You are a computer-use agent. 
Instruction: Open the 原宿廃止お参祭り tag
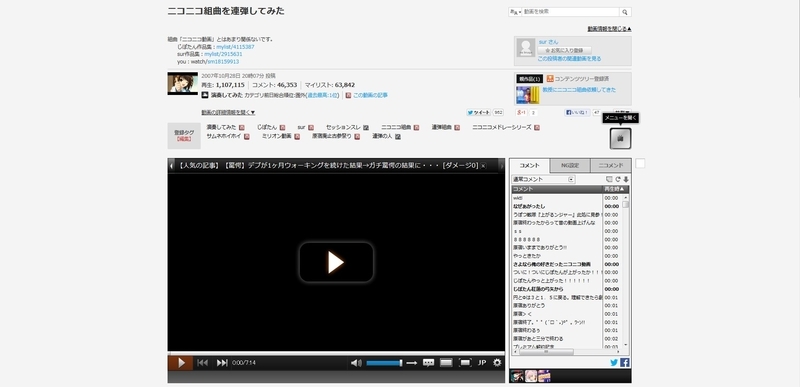332,136
